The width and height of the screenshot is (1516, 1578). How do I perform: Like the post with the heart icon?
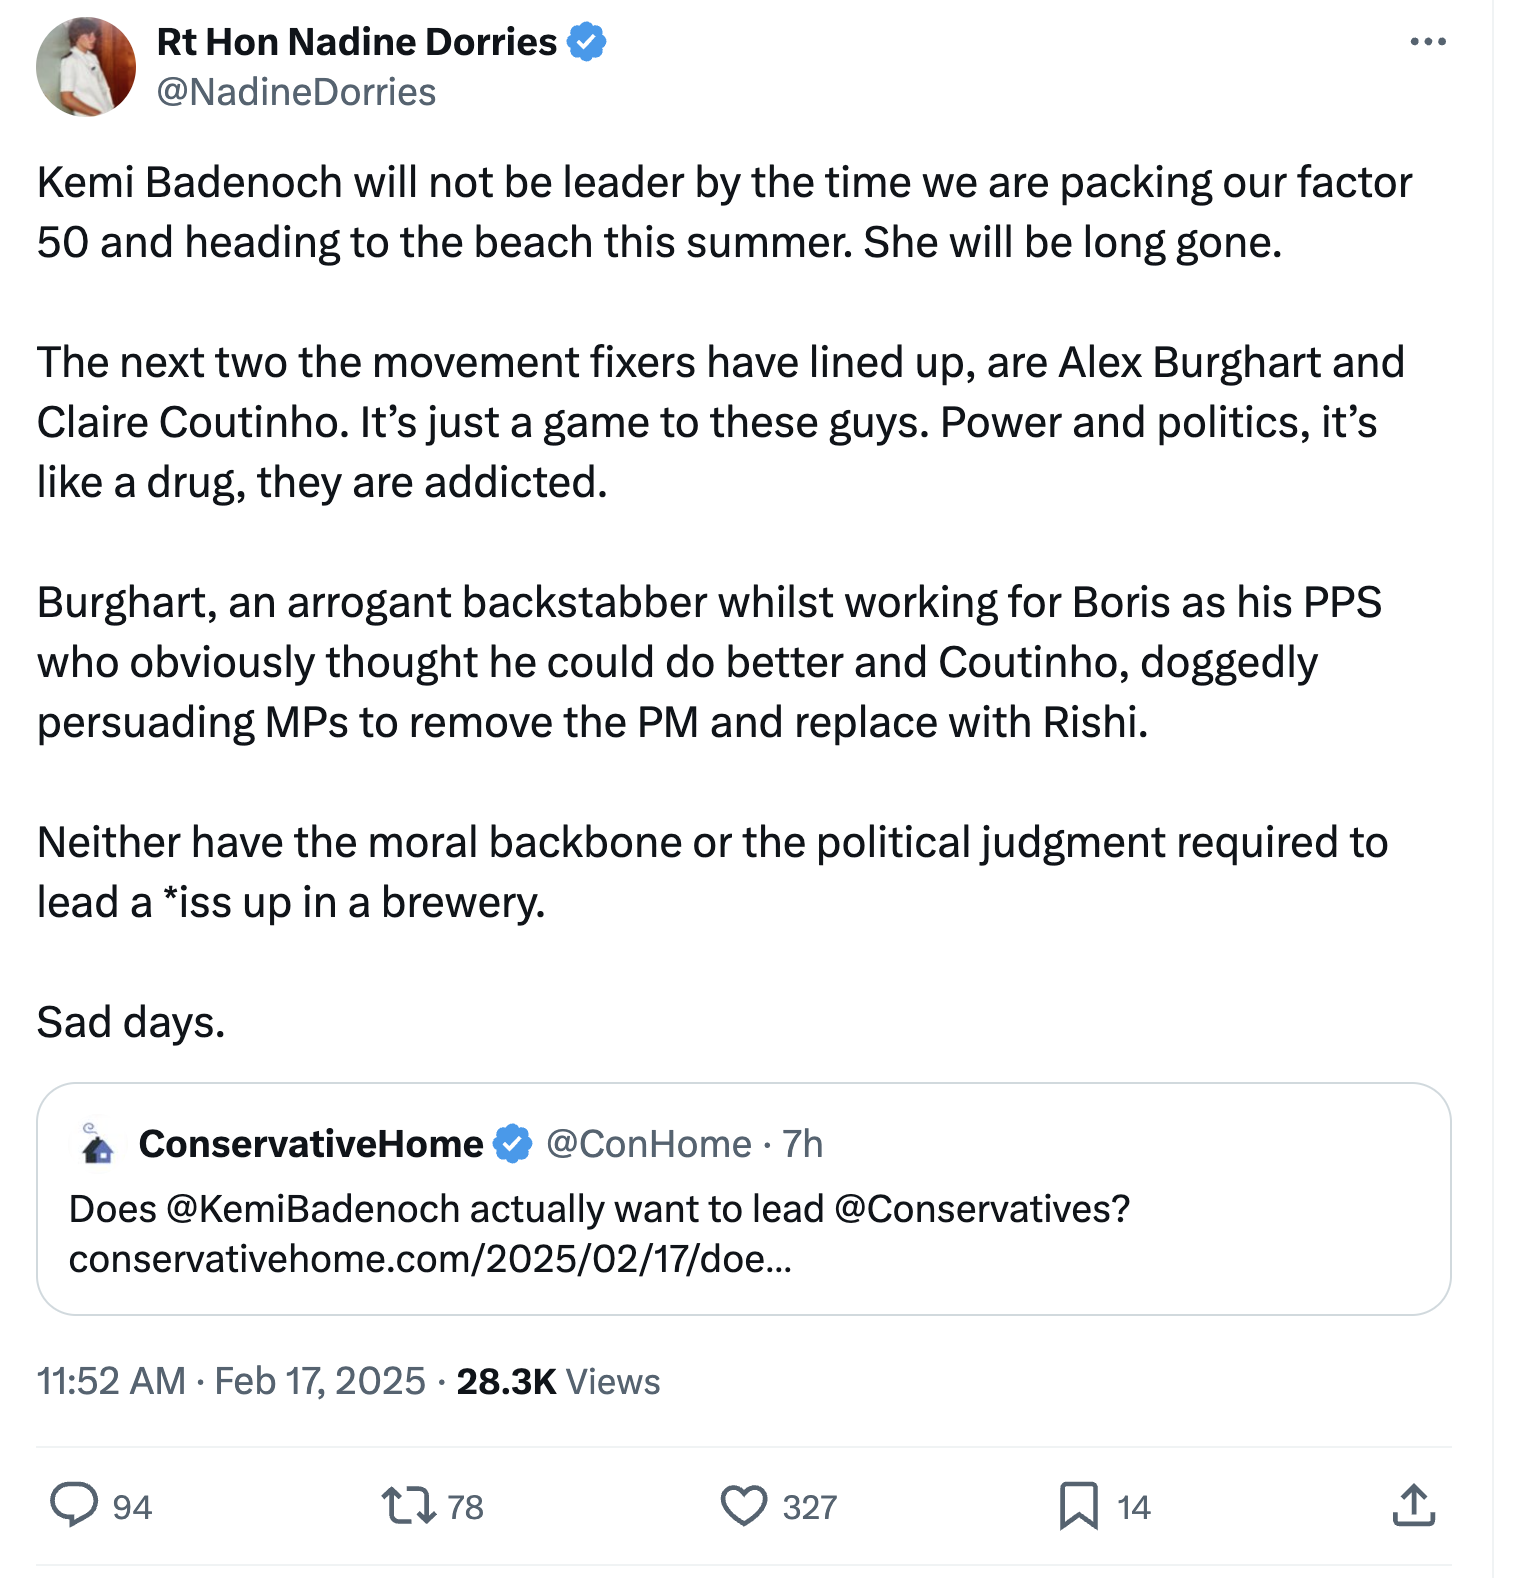(x=744, y=1505)
